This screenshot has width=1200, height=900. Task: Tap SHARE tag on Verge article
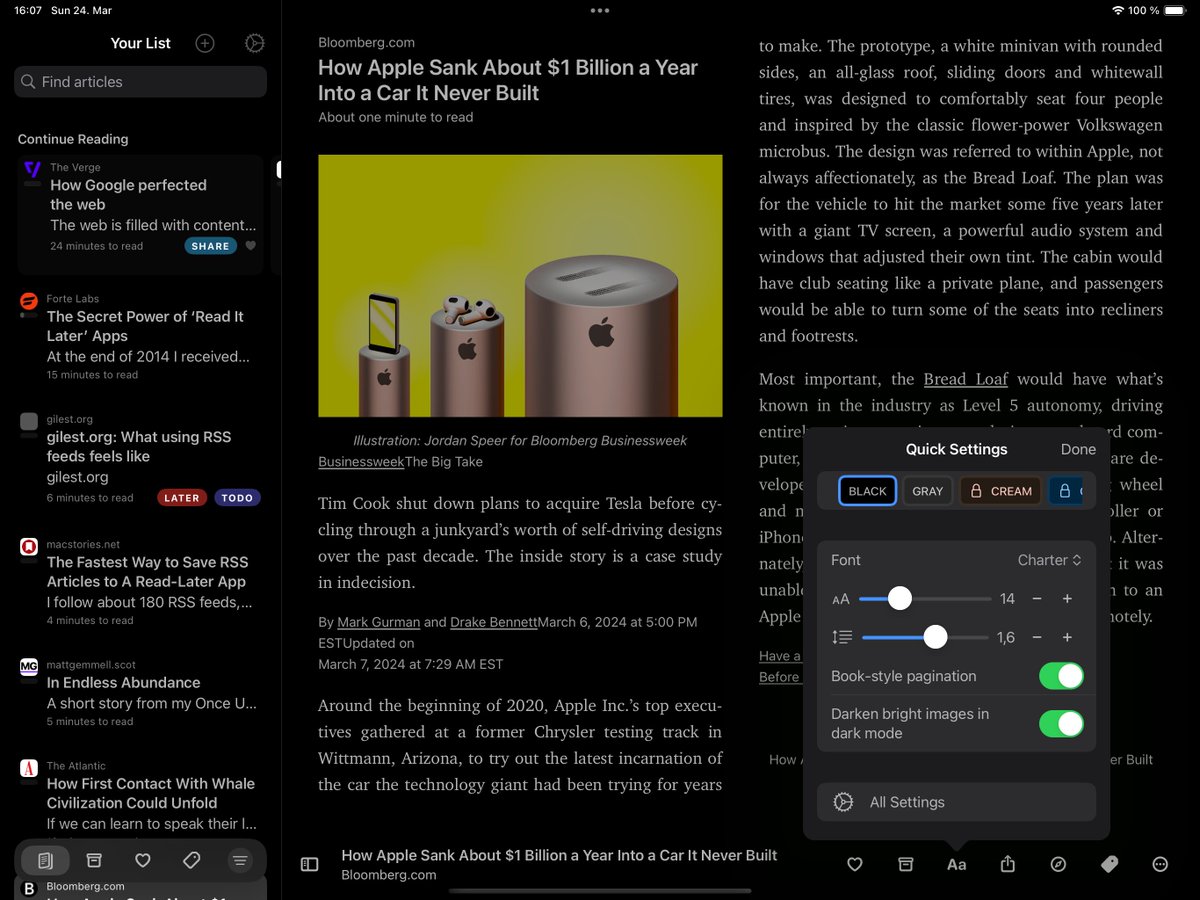[210, 246]
